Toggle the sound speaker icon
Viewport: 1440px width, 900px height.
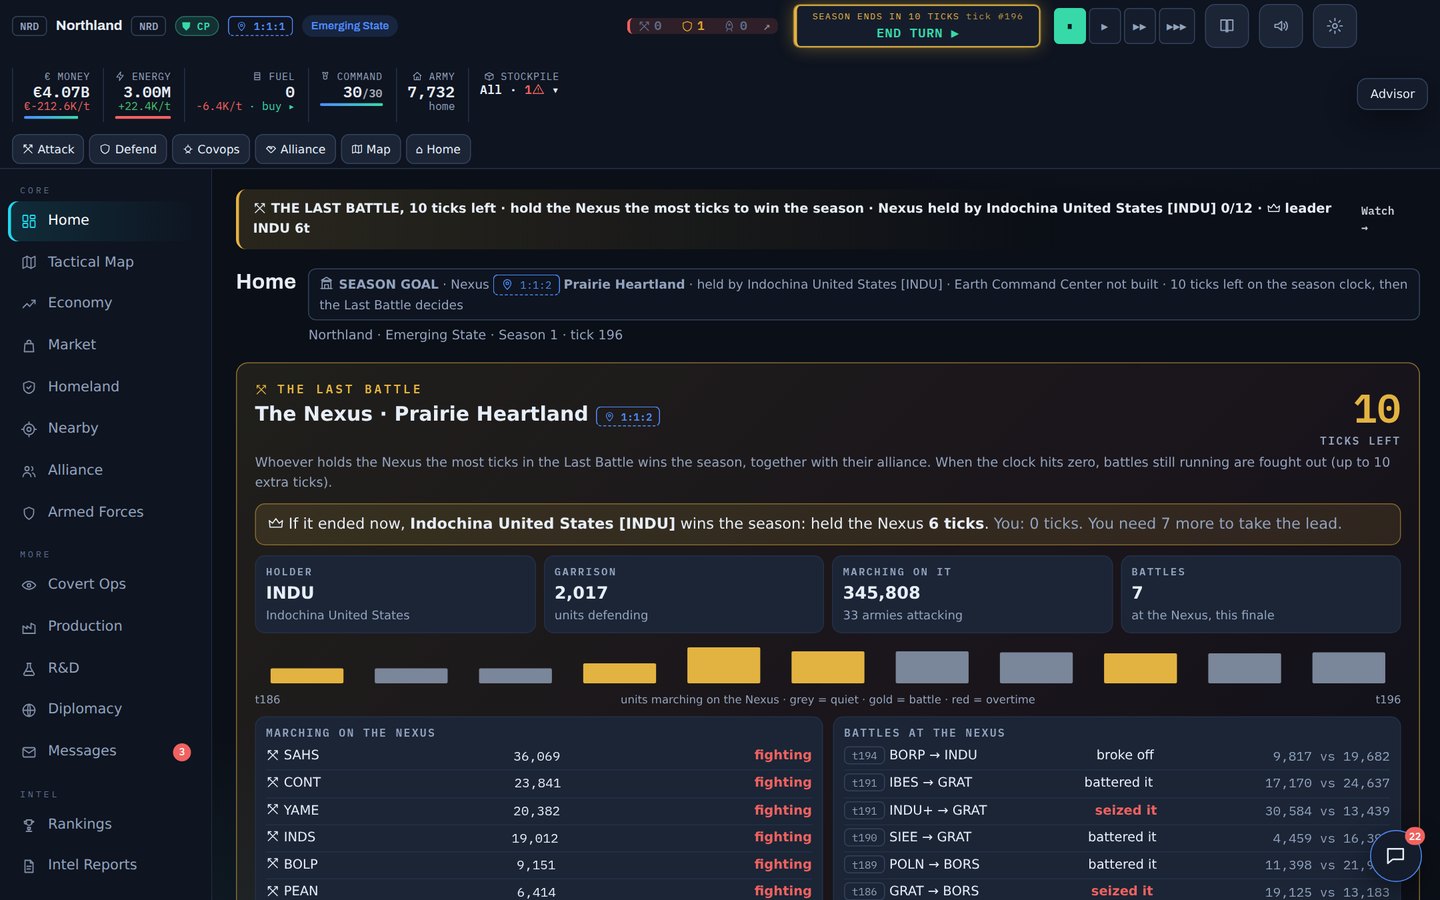[1280, 26]
